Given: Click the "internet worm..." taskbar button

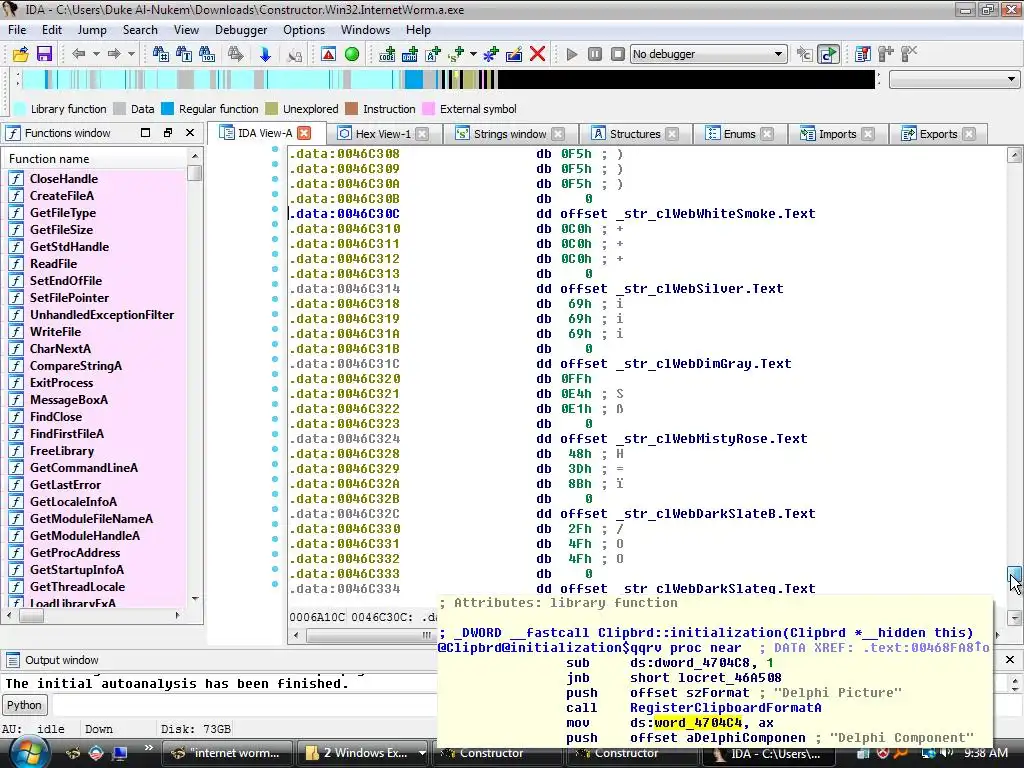Looking at the screenshot, I should (x=226, y=753).
